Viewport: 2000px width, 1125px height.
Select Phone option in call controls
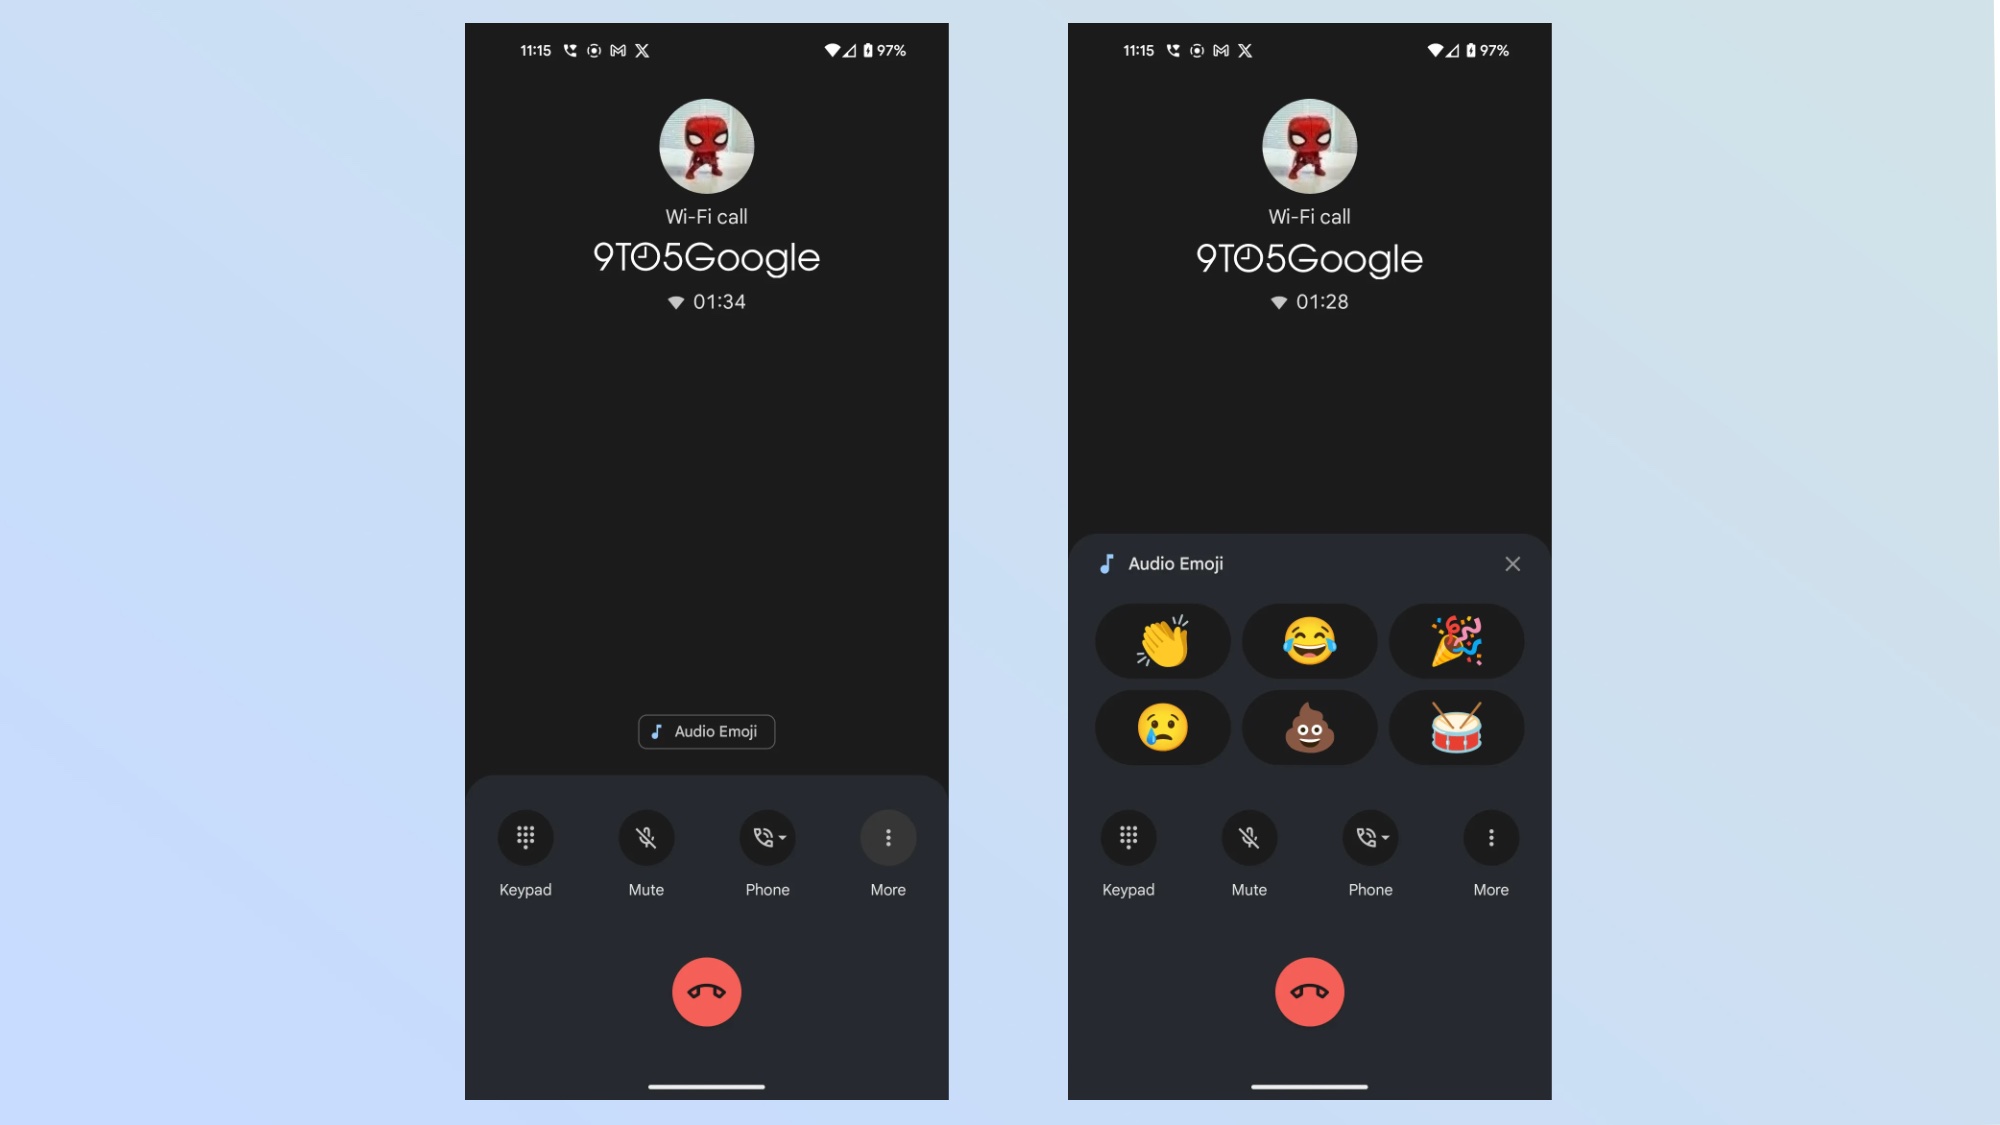click(766, 837)
